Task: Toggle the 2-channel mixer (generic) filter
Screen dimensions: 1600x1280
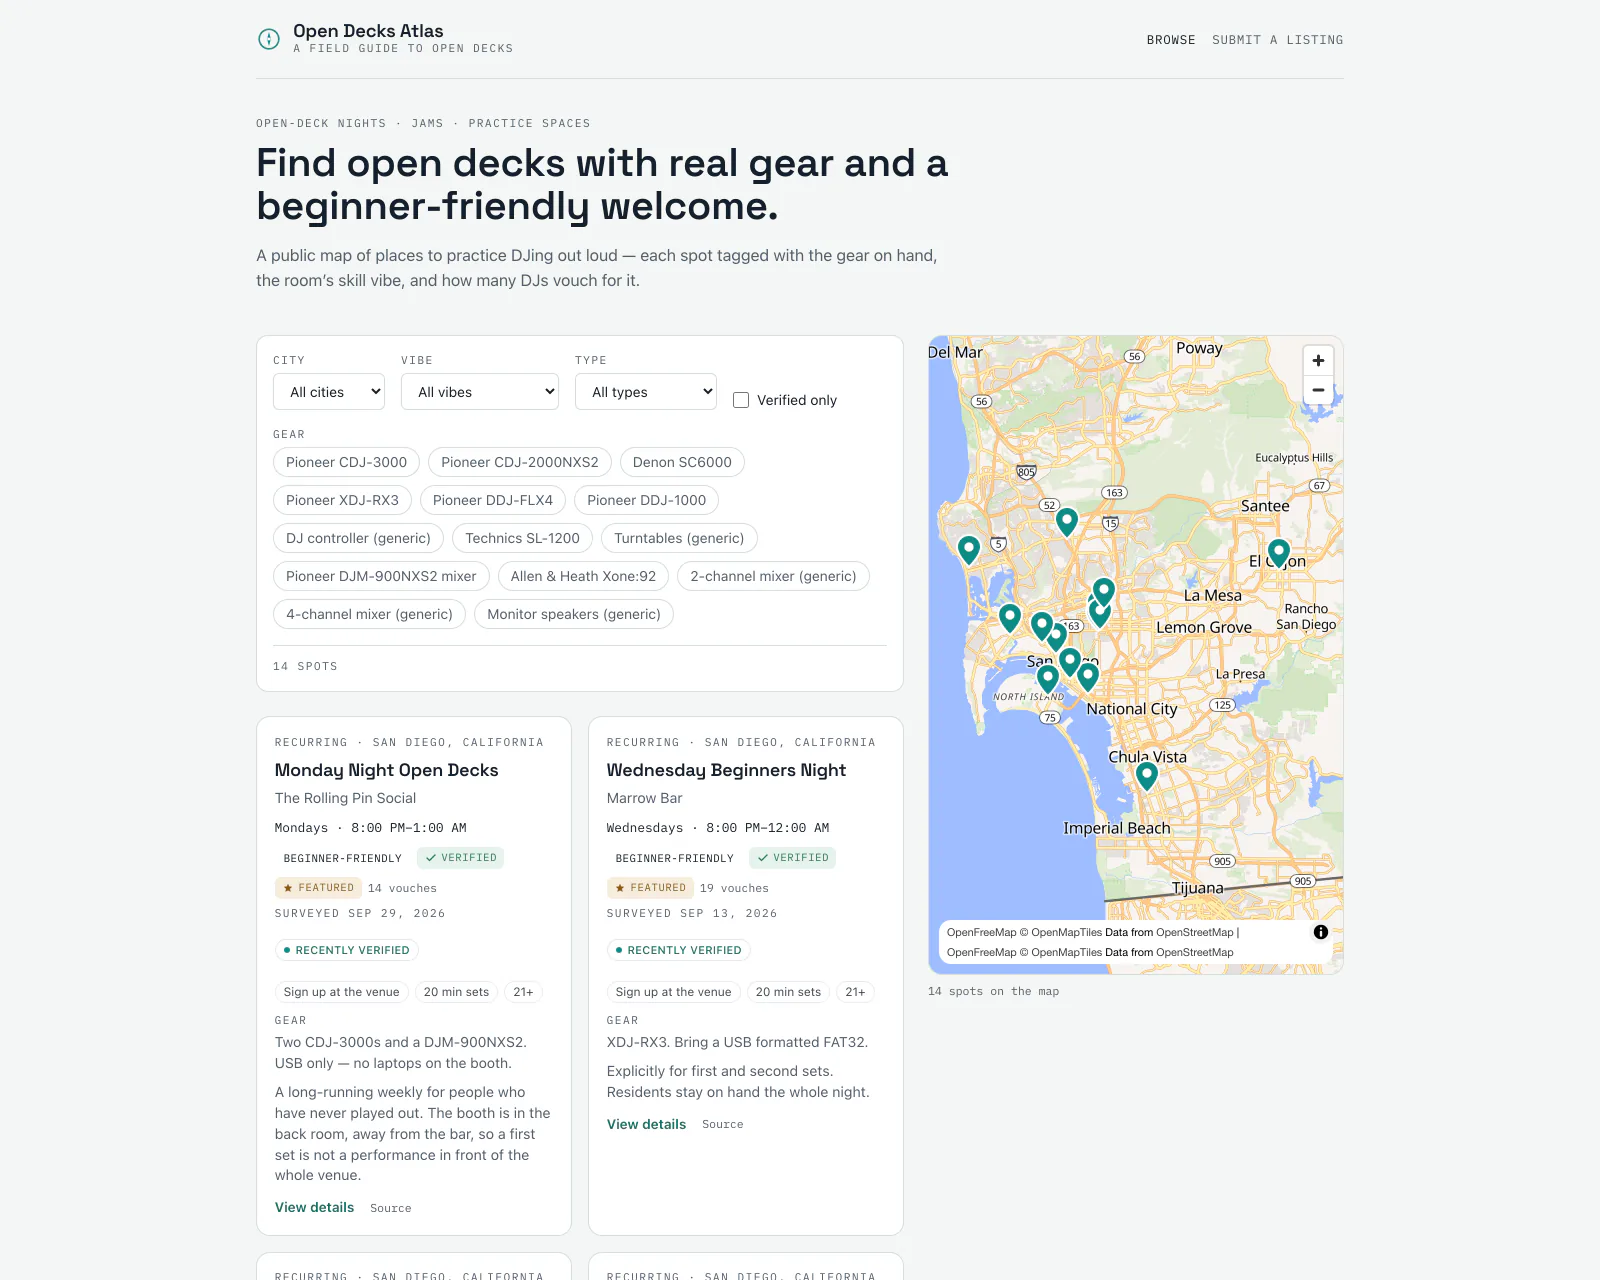Action: point(773,576)
